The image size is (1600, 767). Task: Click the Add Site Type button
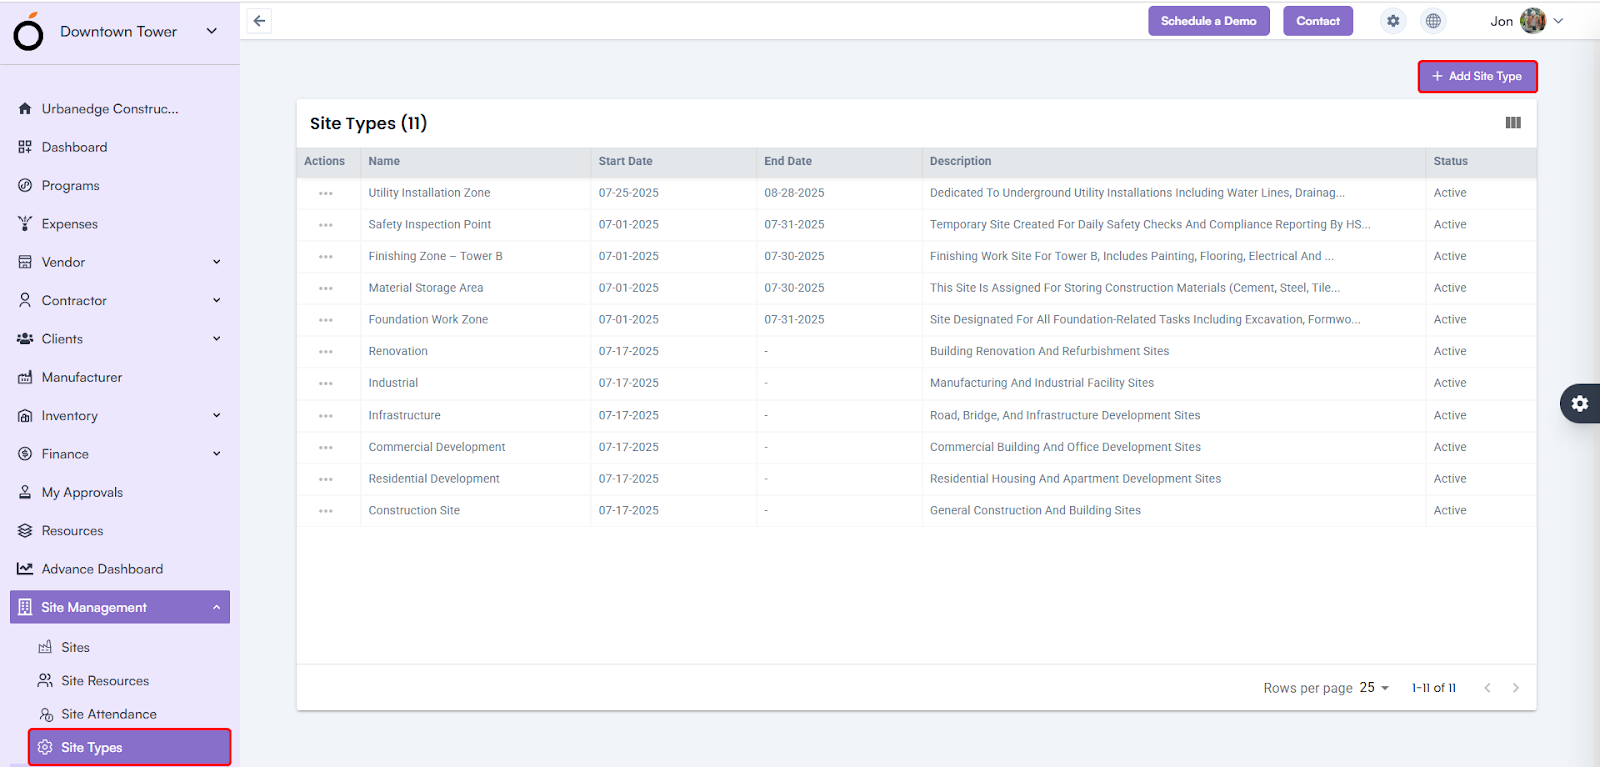(1477, 76)
